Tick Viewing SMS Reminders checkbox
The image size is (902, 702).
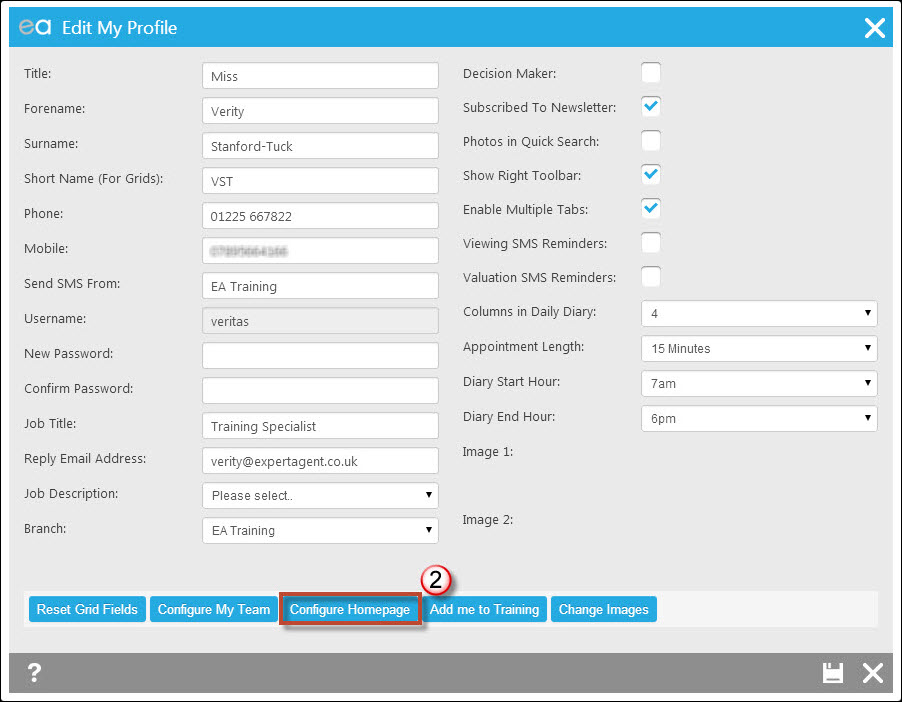point(651,242)
